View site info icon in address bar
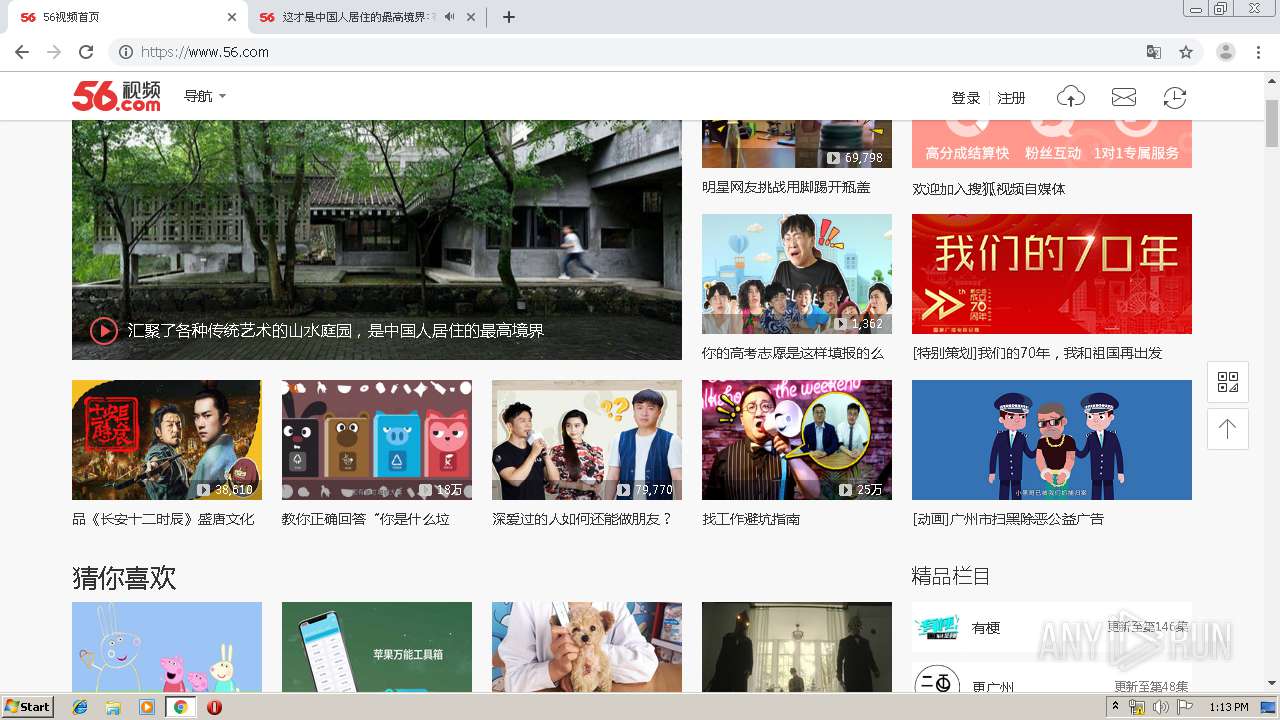The height and width of the screenshot is (720, 1280). (125, 52)
